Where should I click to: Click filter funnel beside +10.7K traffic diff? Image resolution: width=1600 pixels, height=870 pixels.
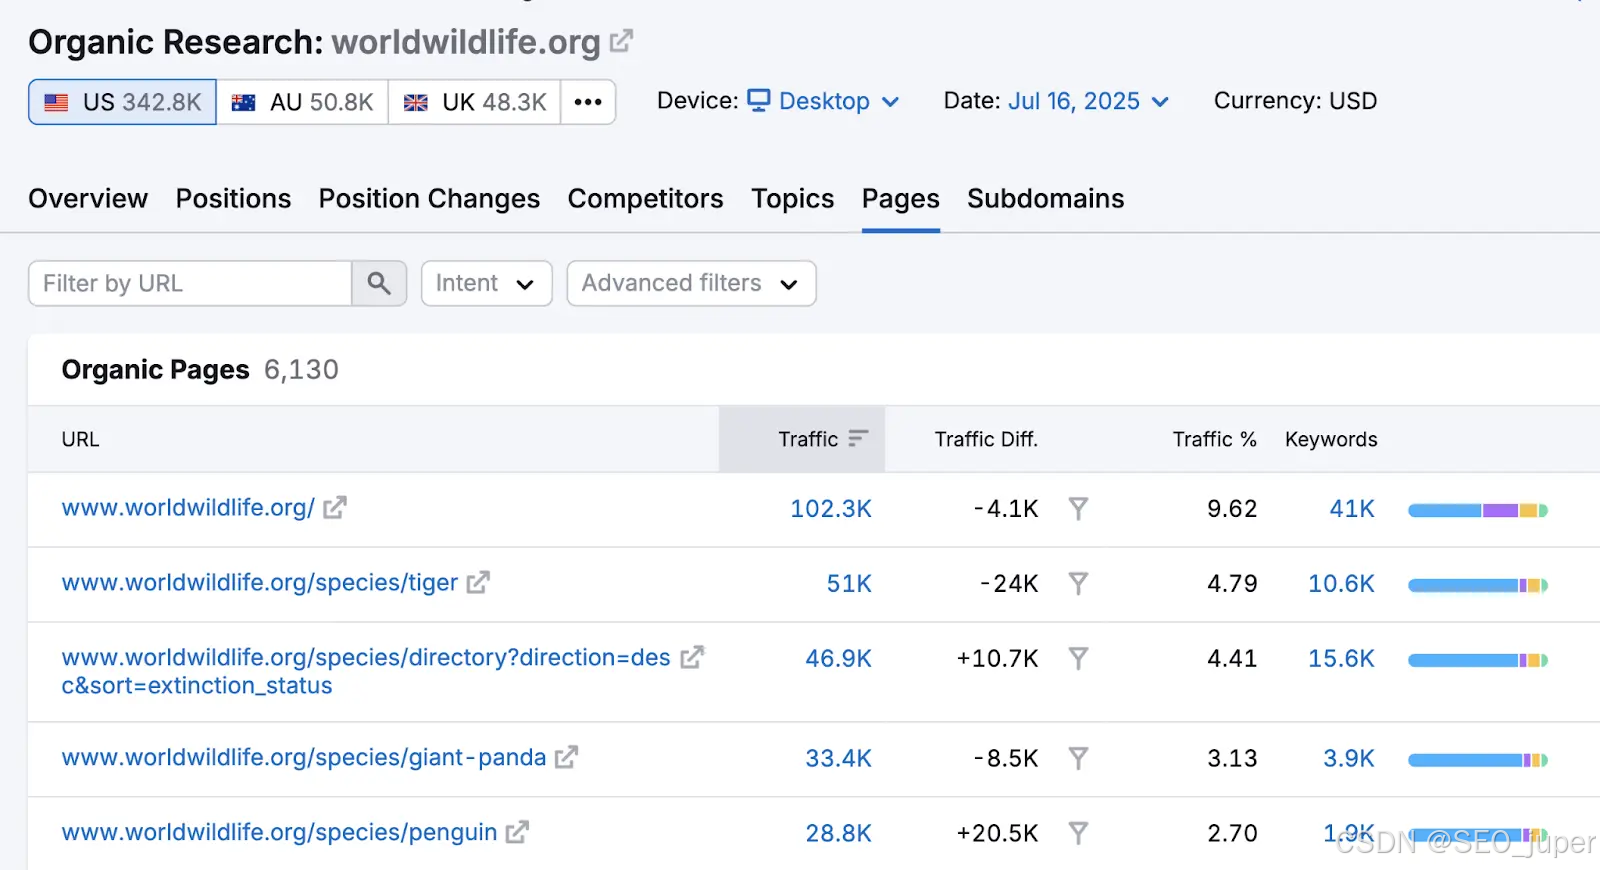click(x=1078, y=658)
